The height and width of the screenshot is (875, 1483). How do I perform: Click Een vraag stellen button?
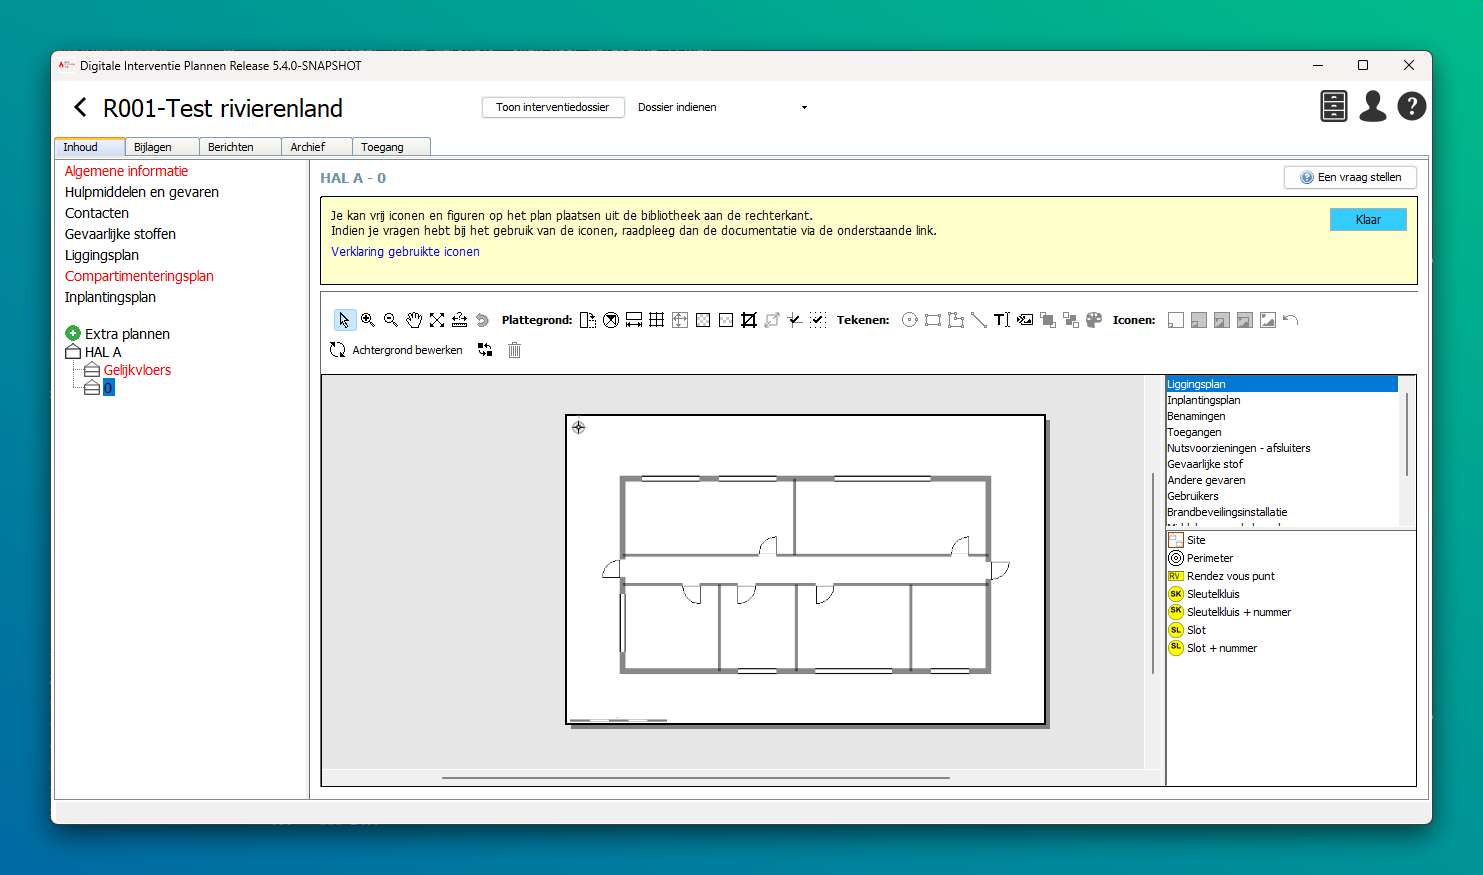pos(1350,177)
